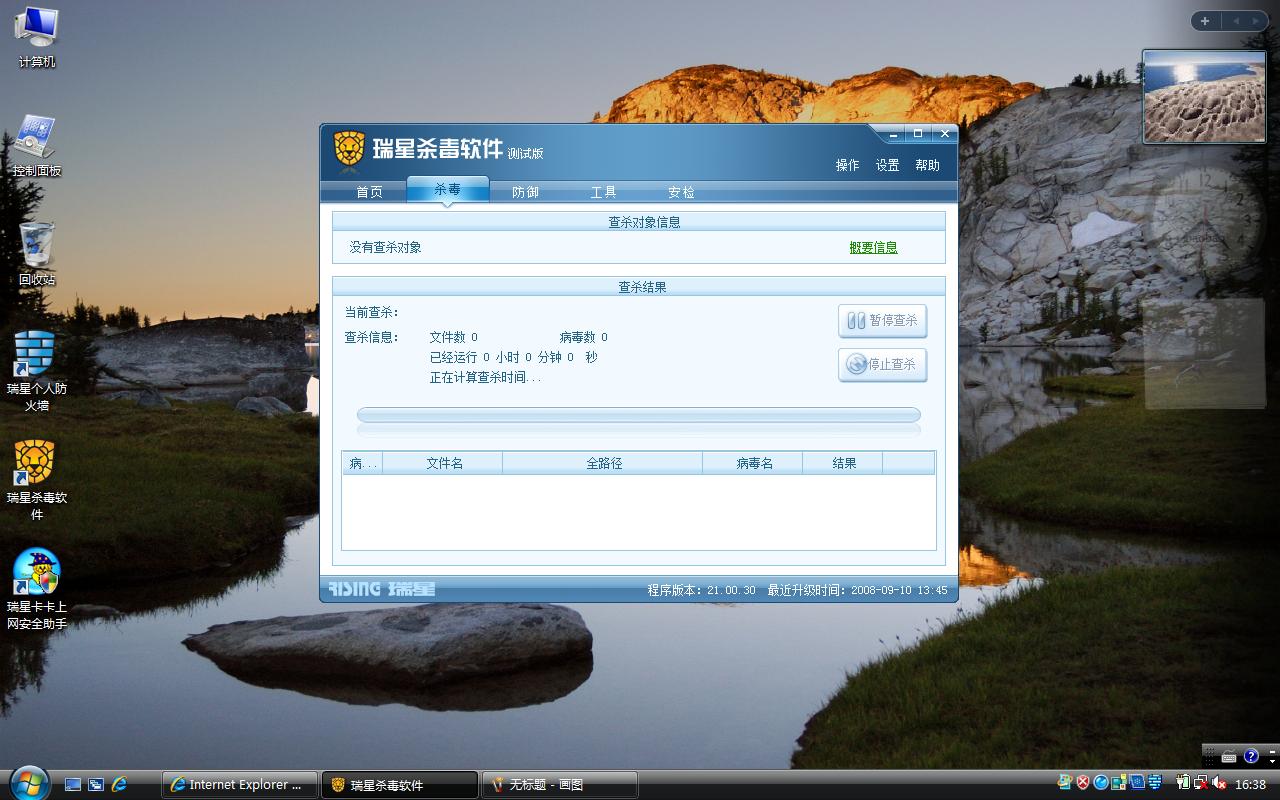
Task: Click the 正在计算查杀时间 text
Action: [485, 378]
